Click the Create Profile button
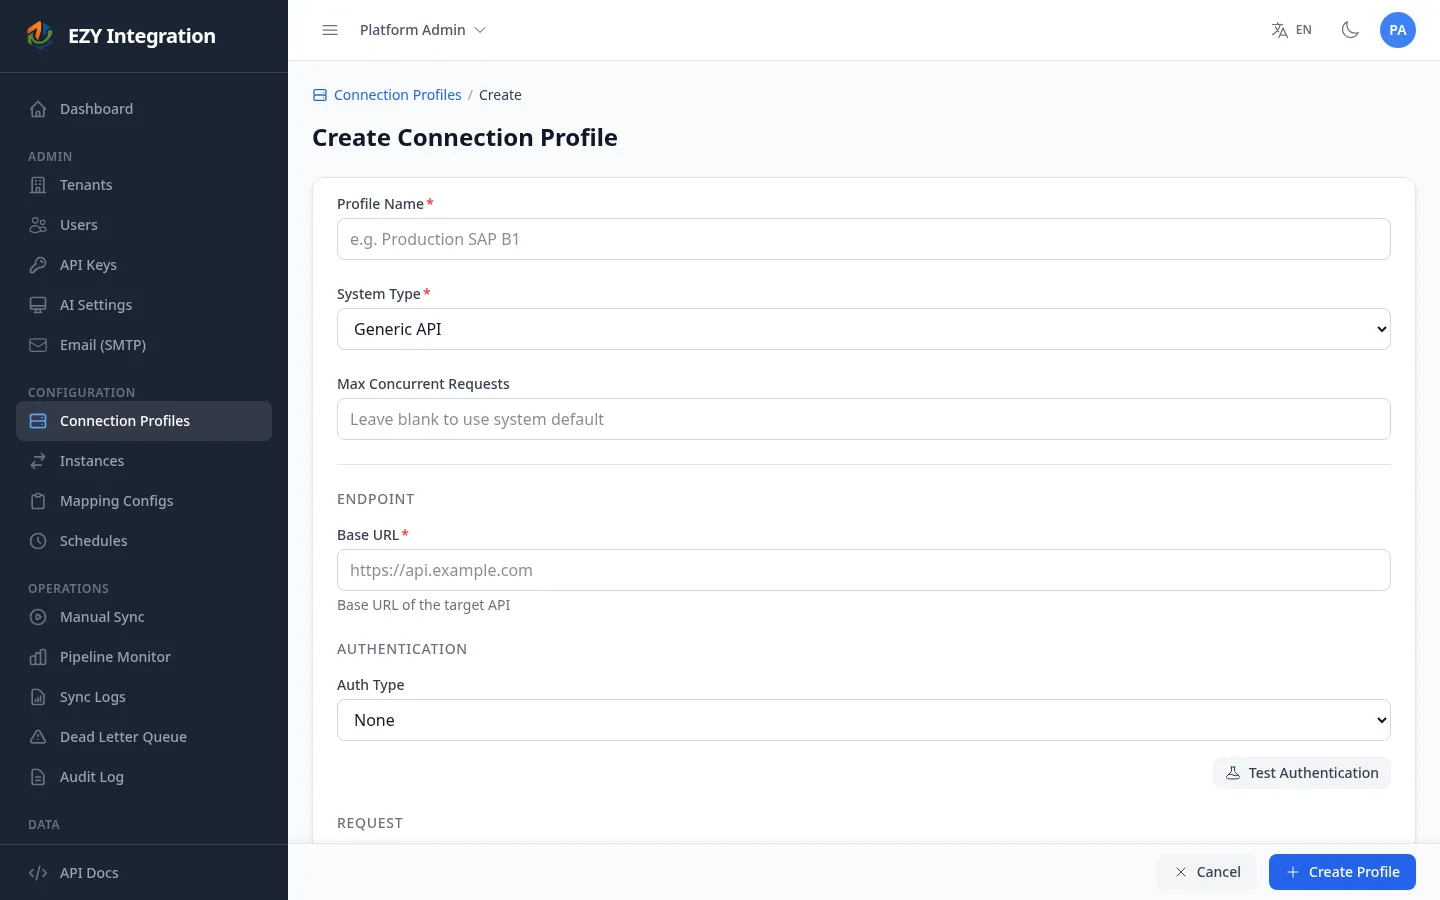 click(1342, 872)
